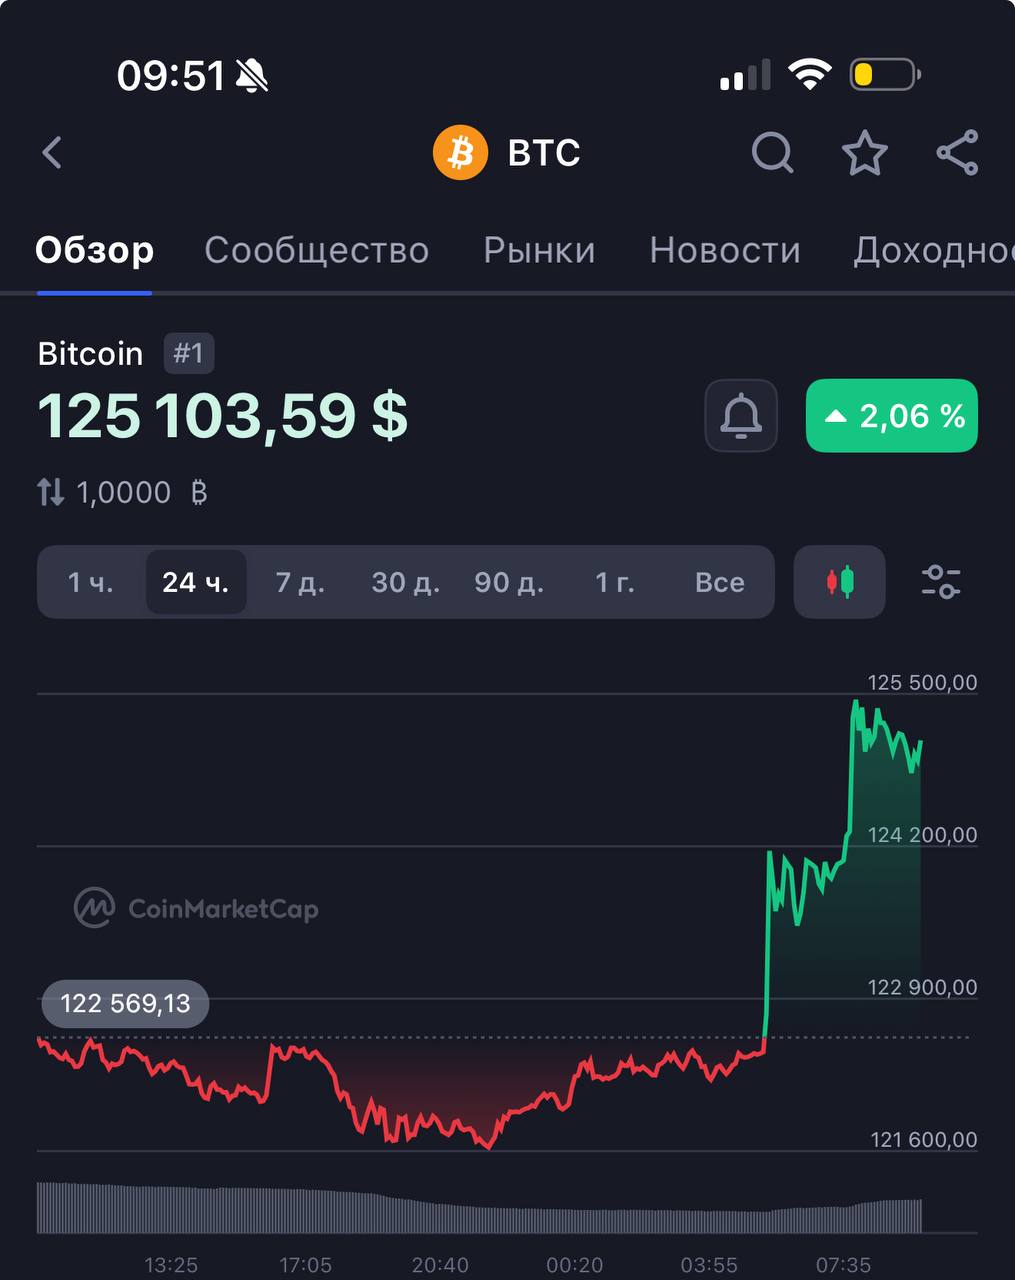This screenshot has height=1280, width=1015.
Task: Open the Сообщество tab
Action: click(316, 250)
